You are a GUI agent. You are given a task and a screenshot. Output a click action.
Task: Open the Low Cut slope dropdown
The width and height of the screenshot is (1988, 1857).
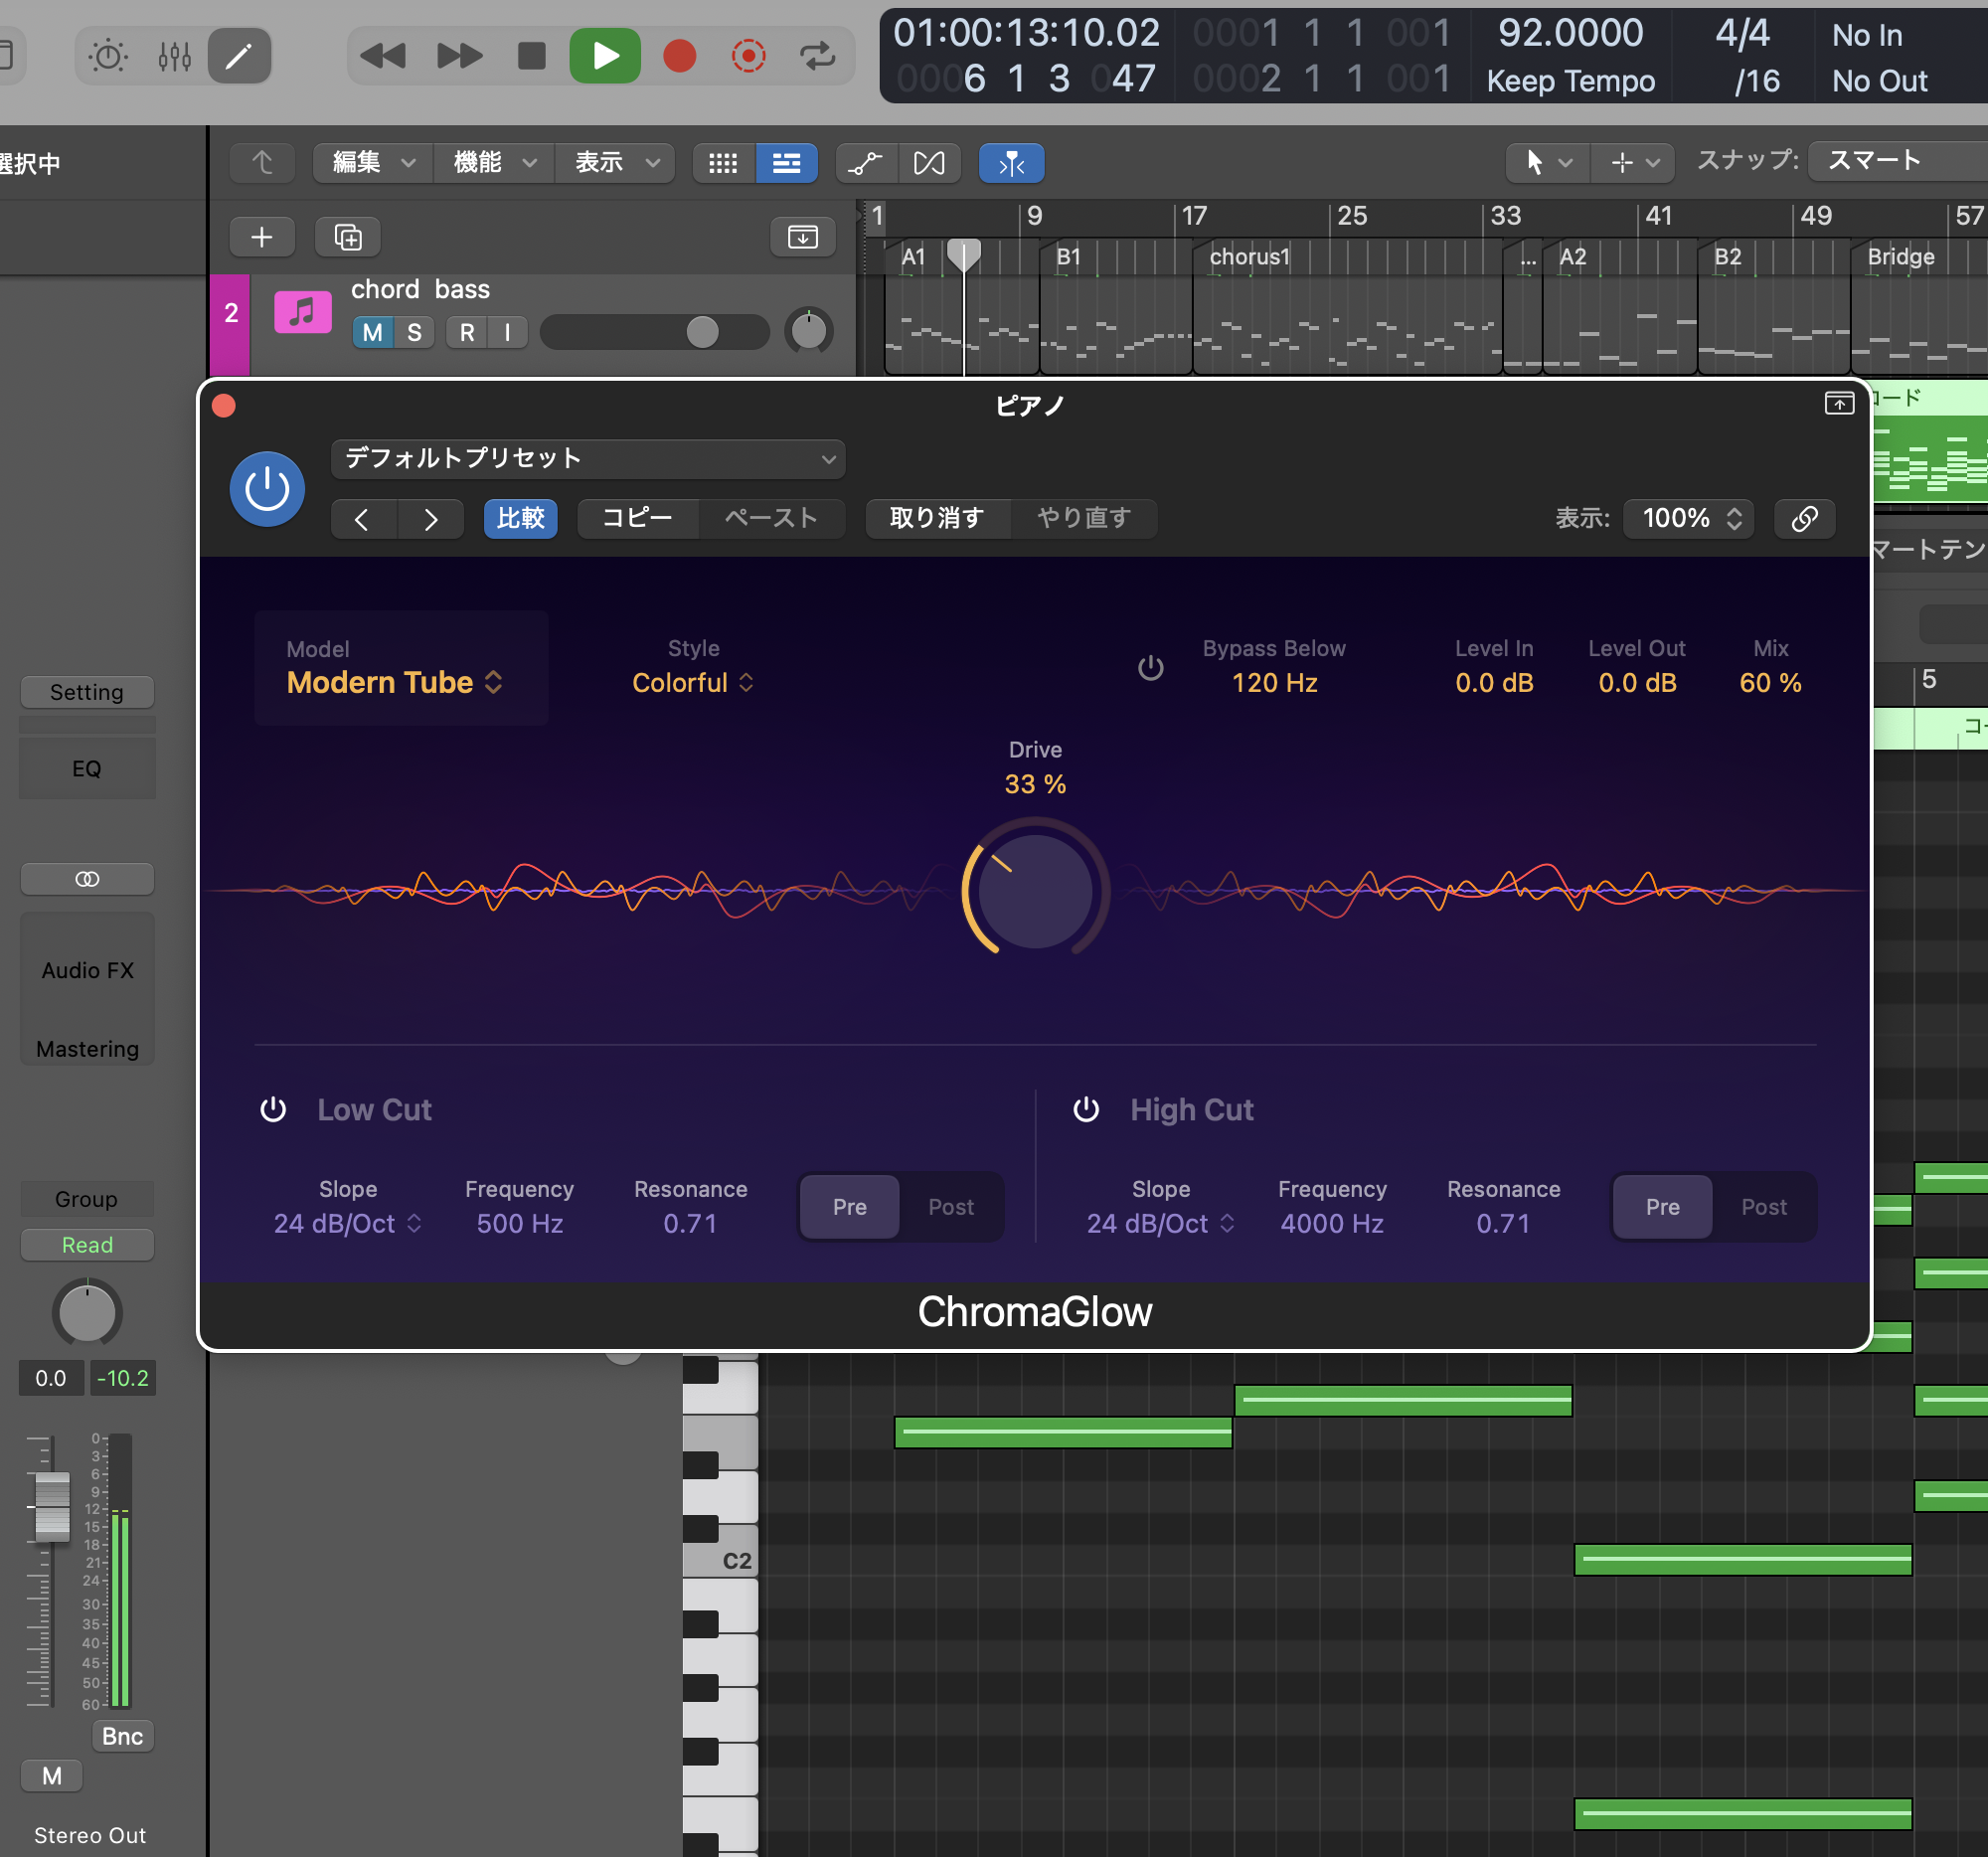(x=348, y=1224)
